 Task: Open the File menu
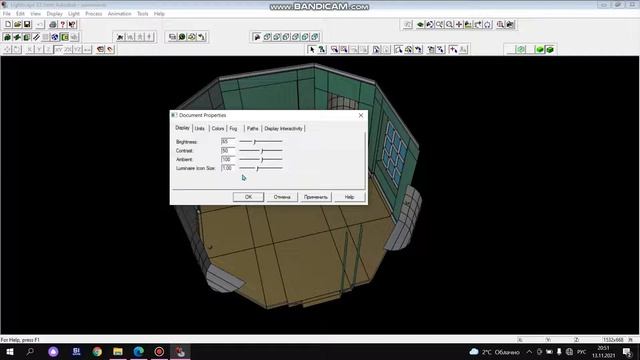7,13
